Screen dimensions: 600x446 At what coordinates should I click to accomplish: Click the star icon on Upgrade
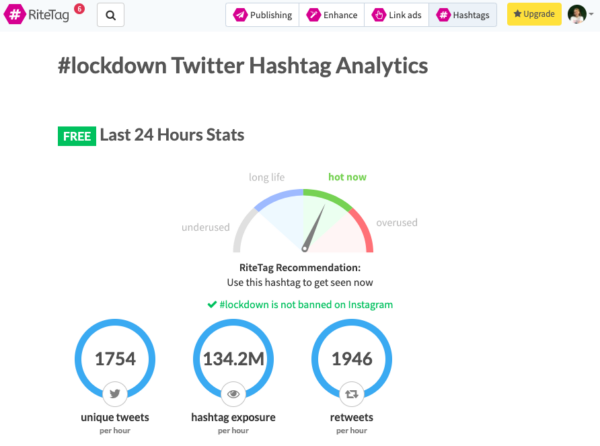[517, 14]
